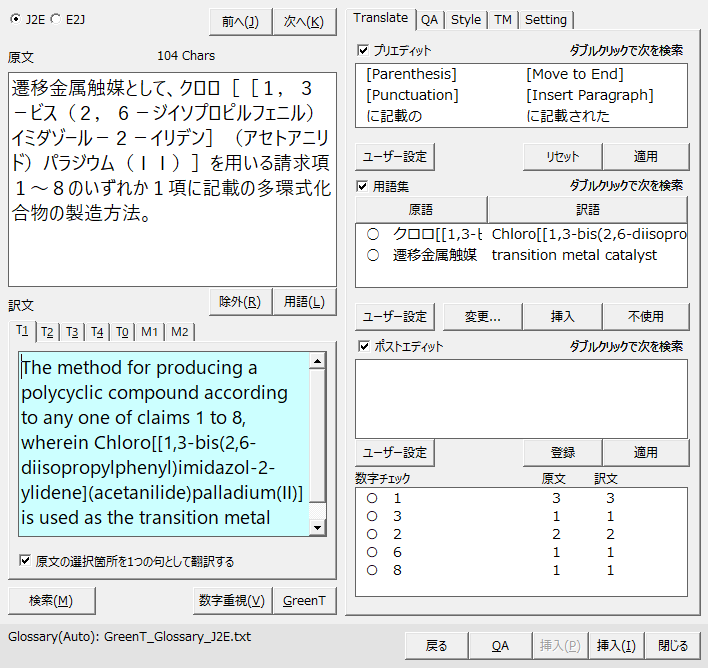The width and height of the screenshot is (708, 668).
Task: Select the 遷移金属触媒 glossary entry radio
Action: pos(373,255)
